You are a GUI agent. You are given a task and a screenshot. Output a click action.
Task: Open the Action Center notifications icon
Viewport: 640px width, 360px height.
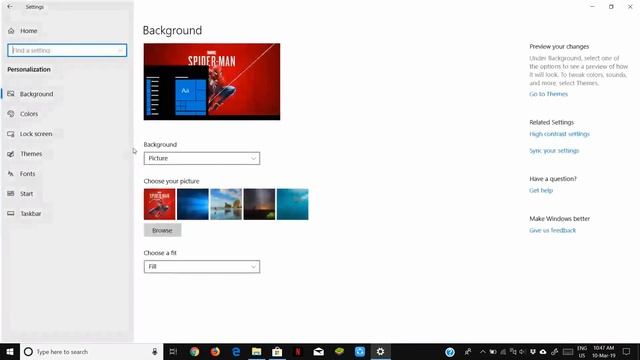[627, 352]
